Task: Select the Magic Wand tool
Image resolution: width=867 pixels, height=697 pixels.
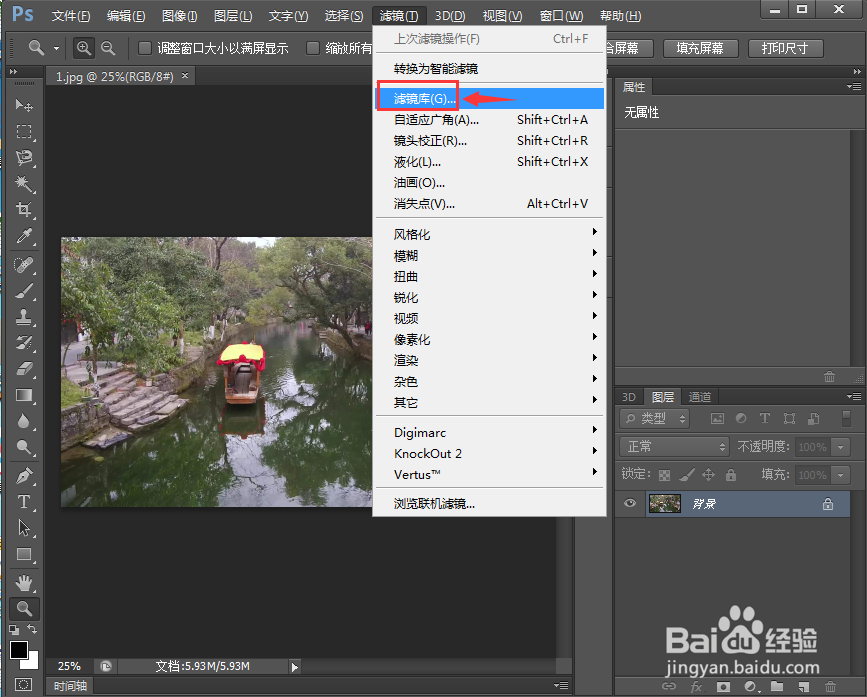Action: pyautogui.click(x=24, y=184)
